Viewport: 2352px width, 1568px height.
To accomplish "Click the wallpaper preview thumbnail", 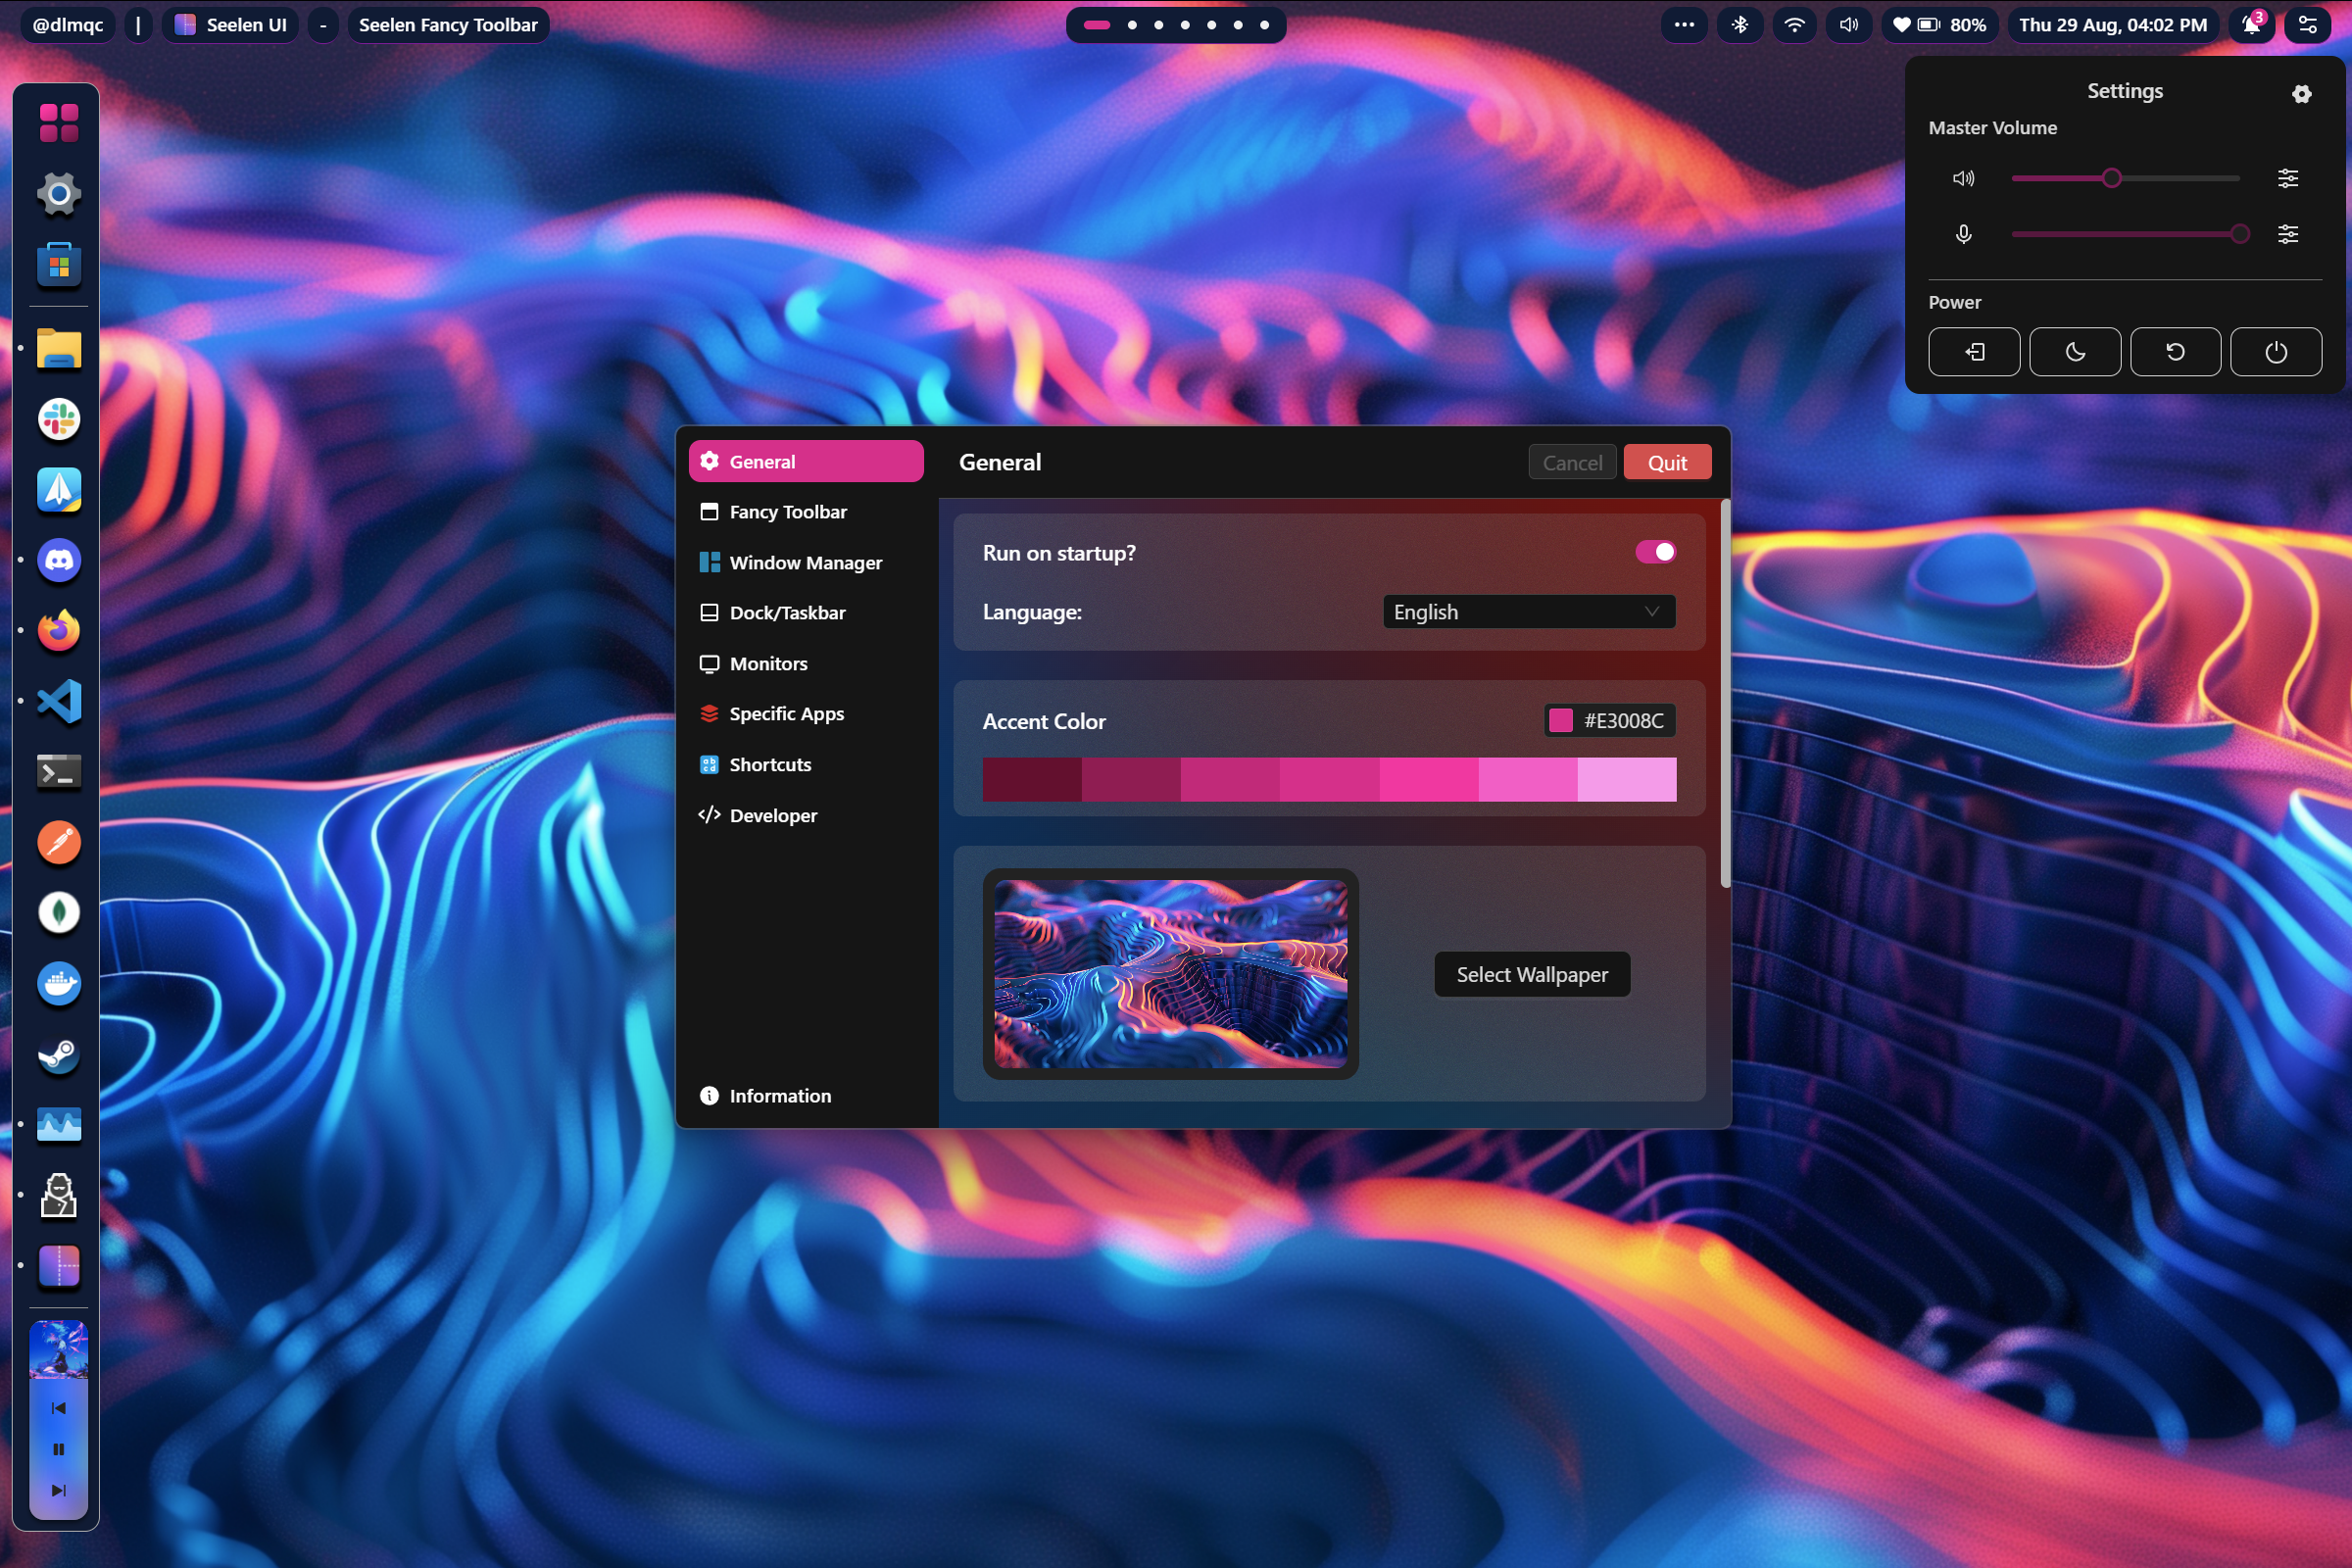I will [x=1170, y=974].
